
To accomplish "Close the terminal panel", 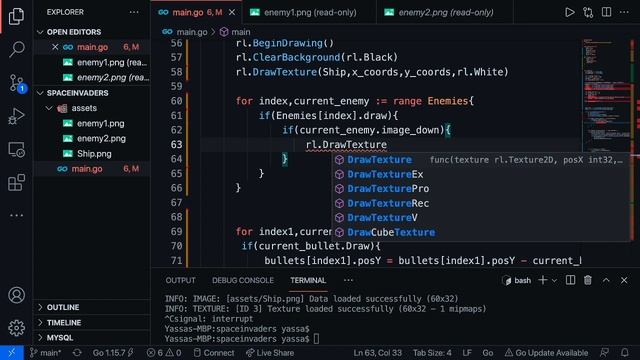I will (x=624, y=280).
